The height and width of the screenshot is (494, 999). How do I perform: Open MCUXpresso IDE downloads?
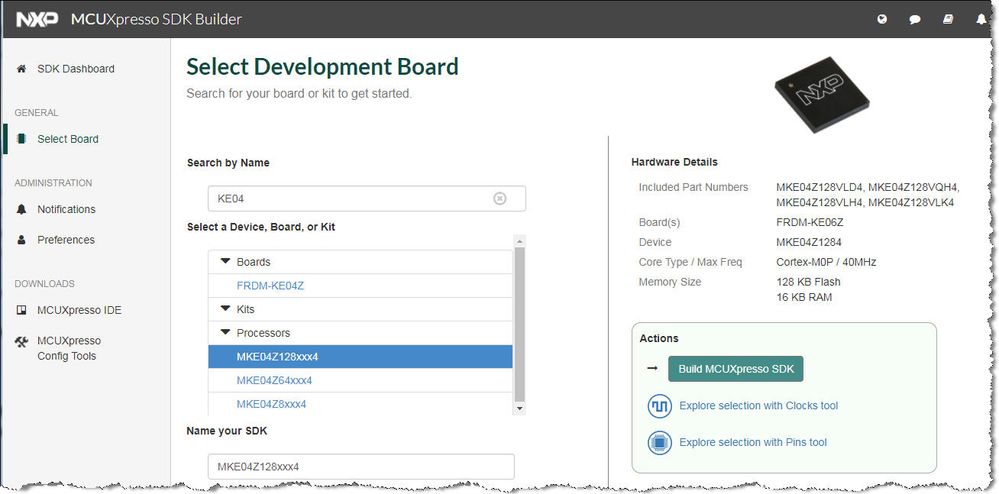pyautogui.click(x=79, y=310)
